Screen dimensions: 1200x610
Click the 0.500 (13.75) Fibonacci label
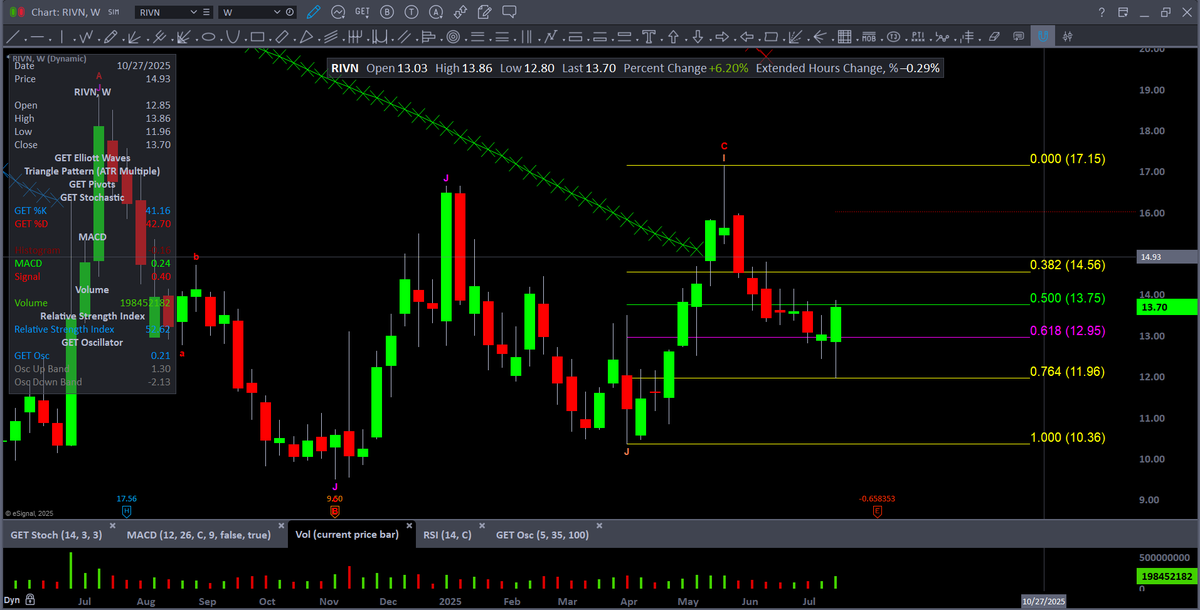[x=1067, y=298]
